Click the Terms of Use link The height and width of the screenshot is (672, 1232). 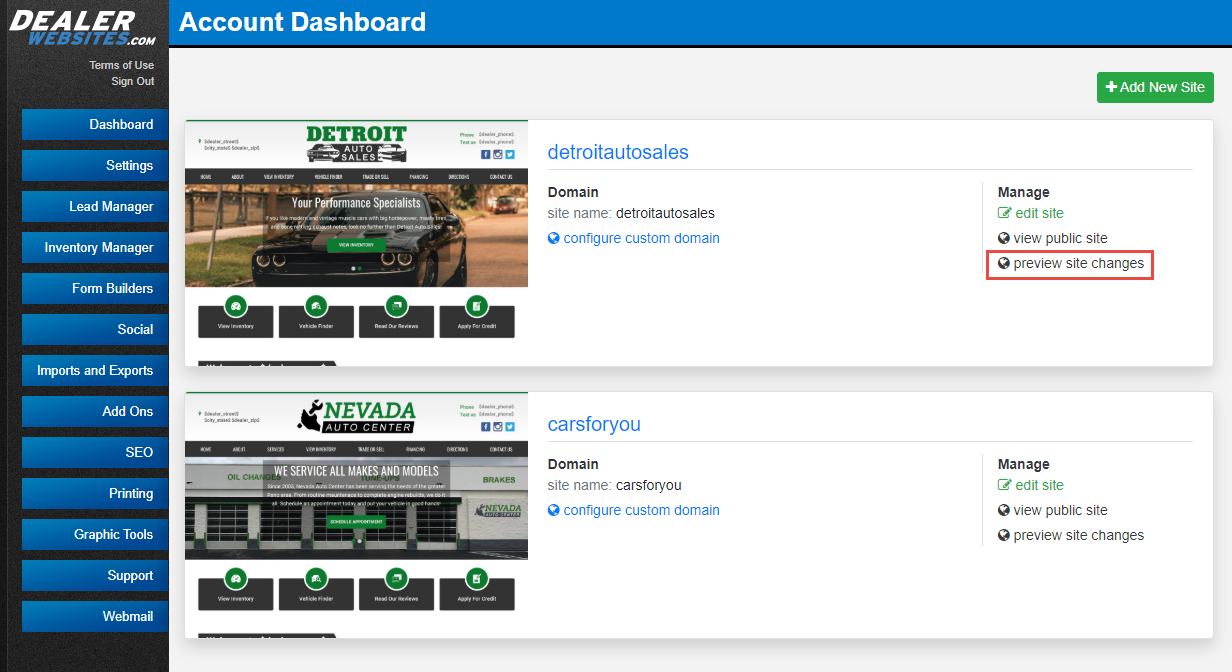[122, 65]
